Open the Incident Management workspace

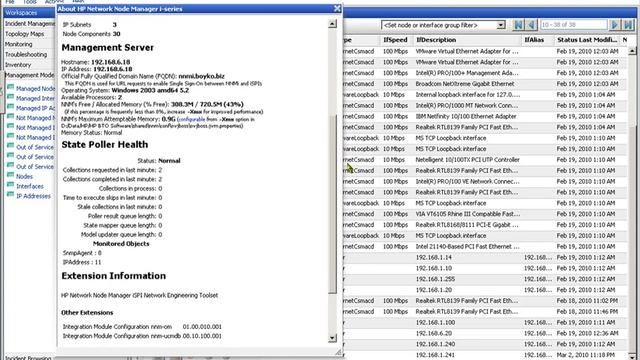29,24
